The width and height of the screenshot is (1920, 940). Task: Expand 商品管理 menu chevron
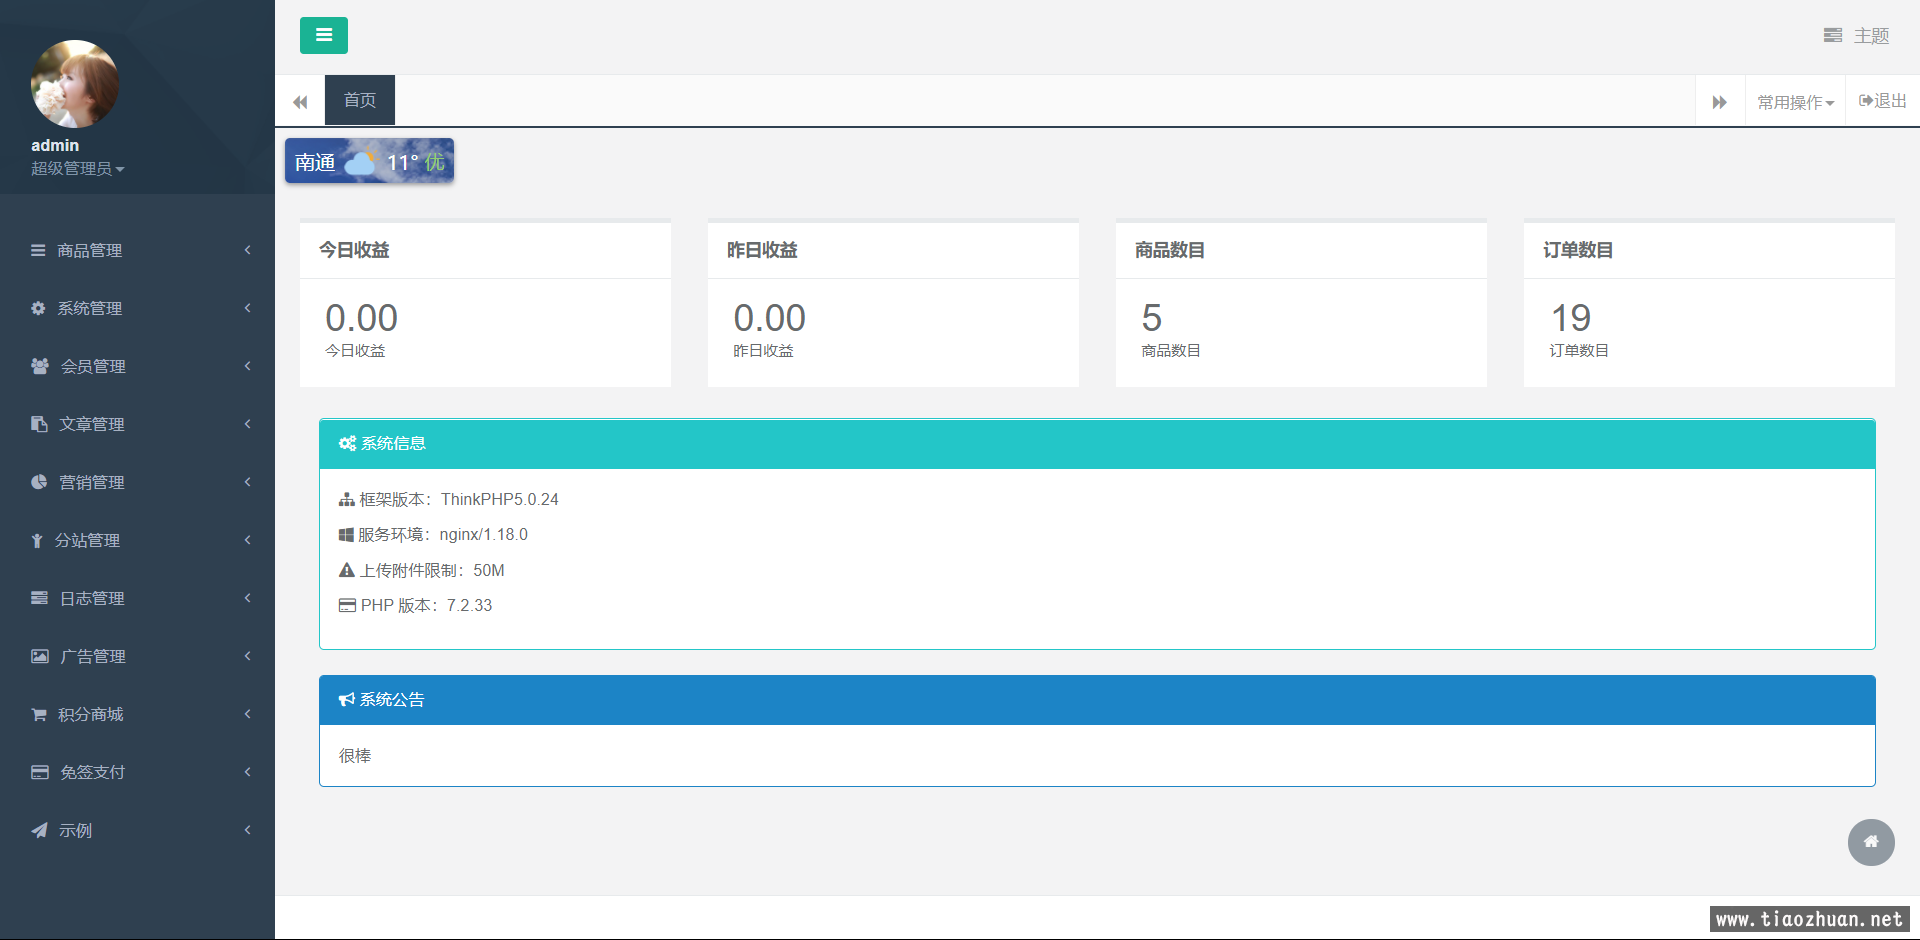247,250
